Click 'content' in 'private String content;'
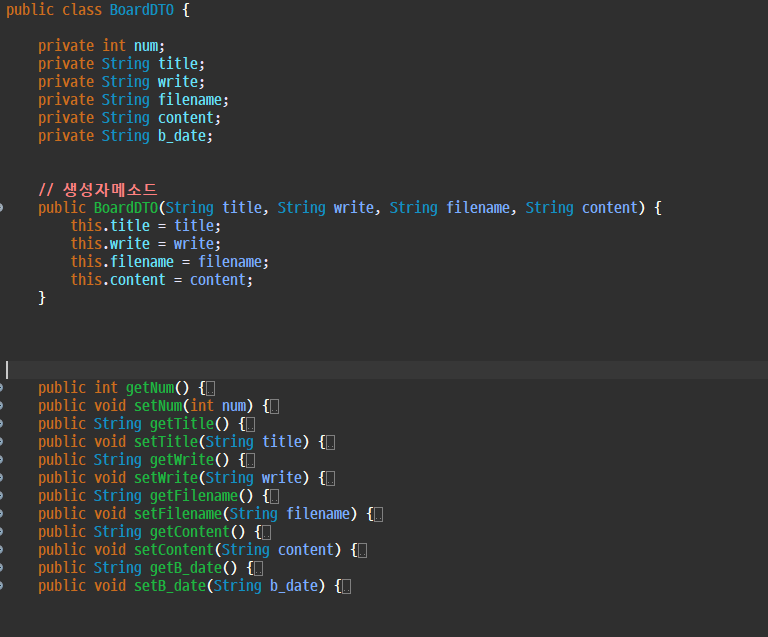This screenshot has height=637, width=768. (x=186, y=118)
